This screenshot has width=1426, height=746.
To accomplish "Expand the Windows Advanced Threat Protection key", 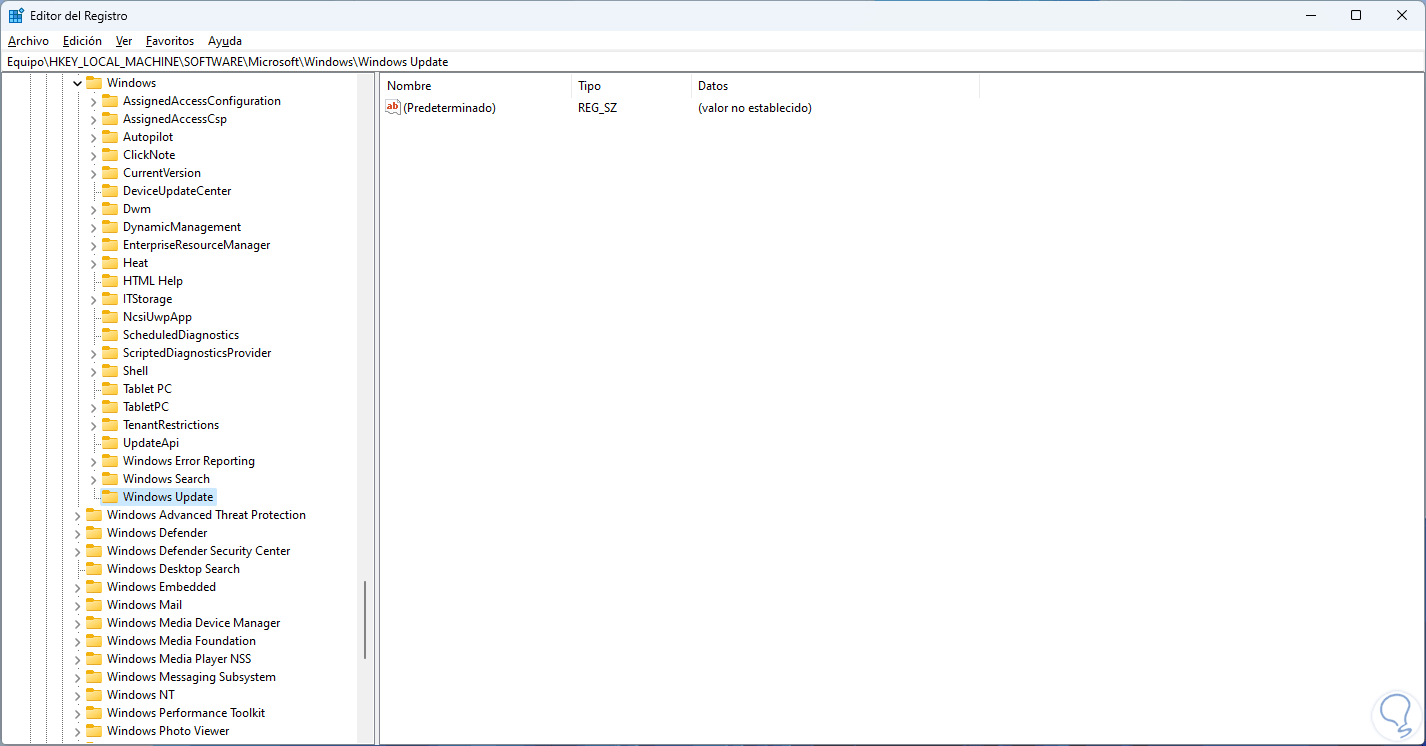I will pos(78,515).
